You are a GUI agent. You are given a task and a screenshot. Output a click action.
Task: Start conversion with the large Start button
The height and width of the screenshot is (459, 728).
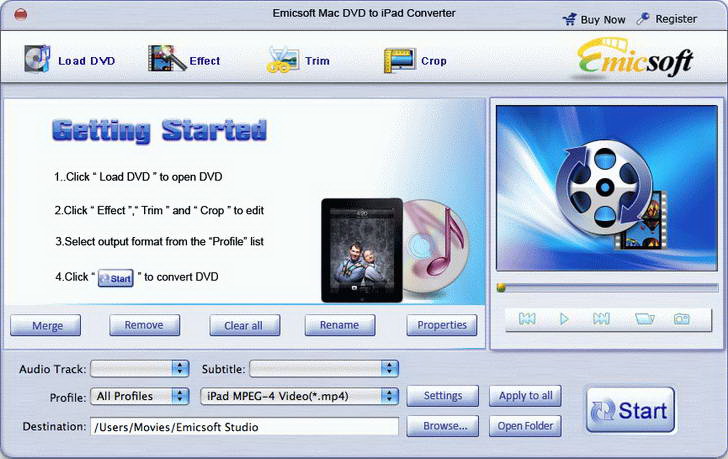630,410
